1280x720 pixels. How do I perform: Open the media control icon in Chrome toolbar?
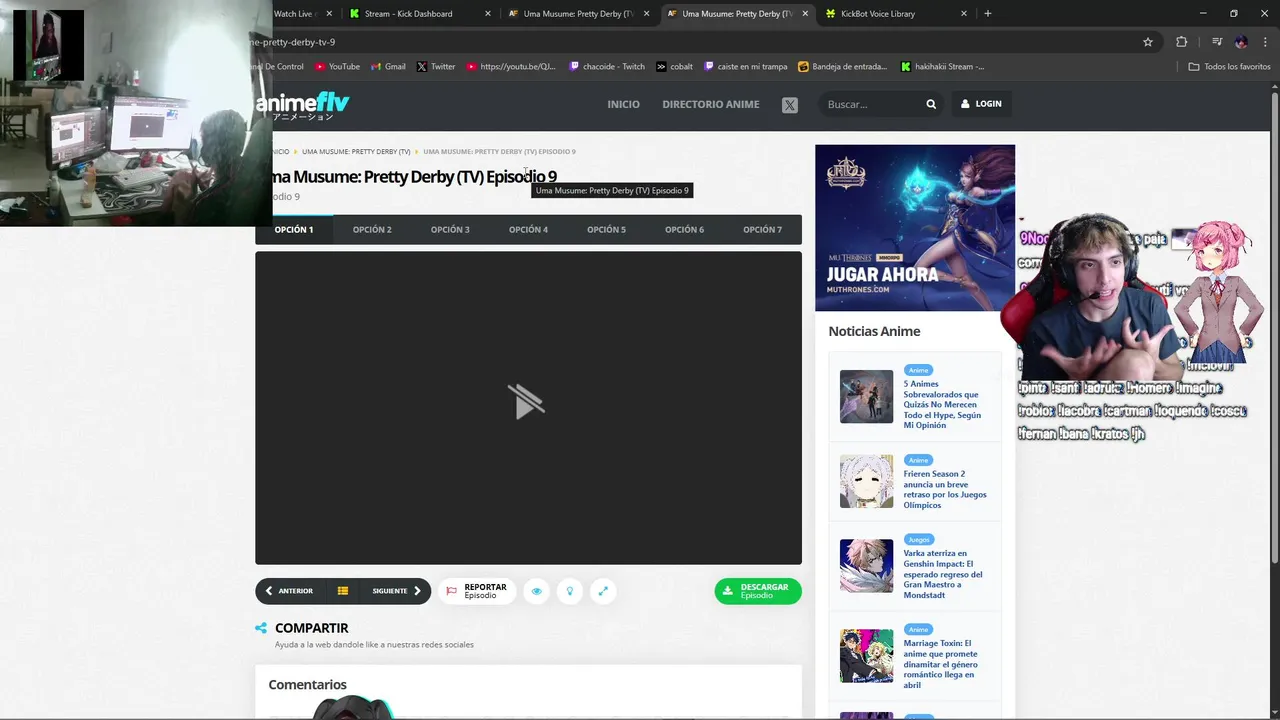1217,42
